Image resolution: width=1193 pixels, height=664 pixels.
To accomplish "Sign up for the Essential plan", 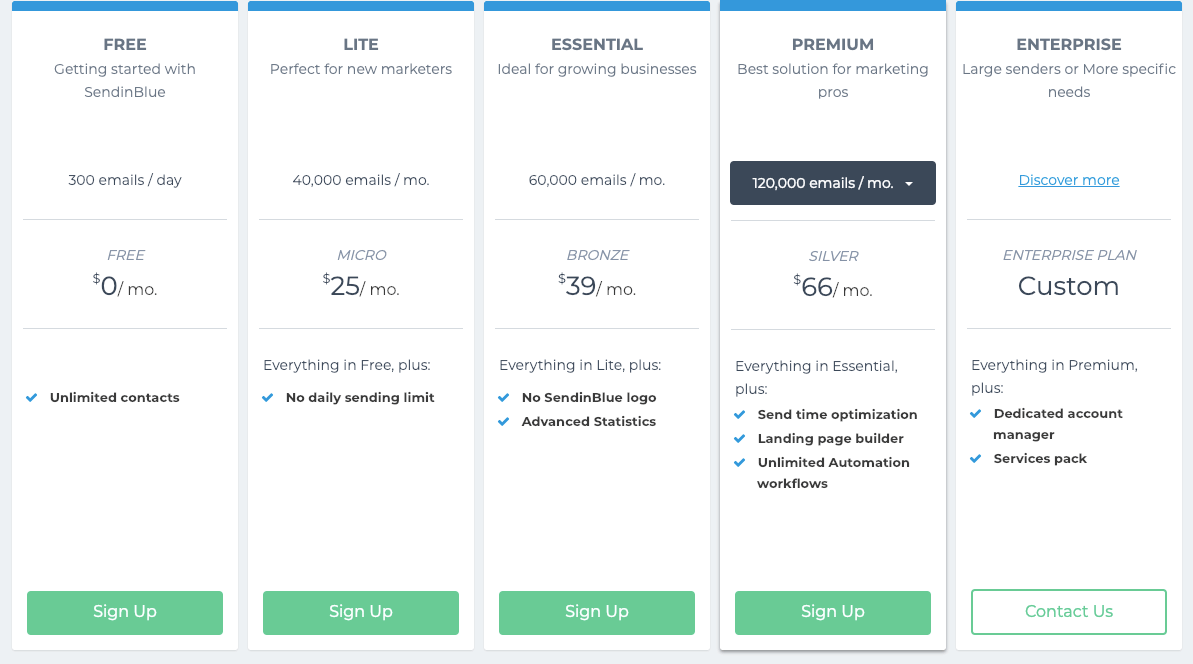I will pos(596,612).
